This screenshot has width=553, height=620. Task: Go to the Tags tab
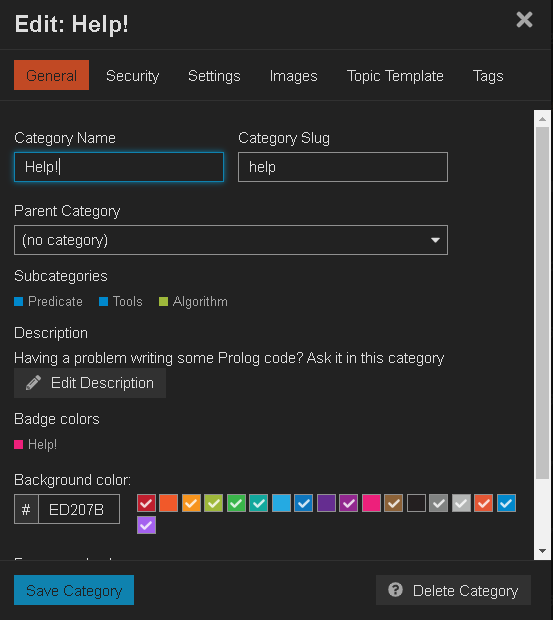[488, 76]
